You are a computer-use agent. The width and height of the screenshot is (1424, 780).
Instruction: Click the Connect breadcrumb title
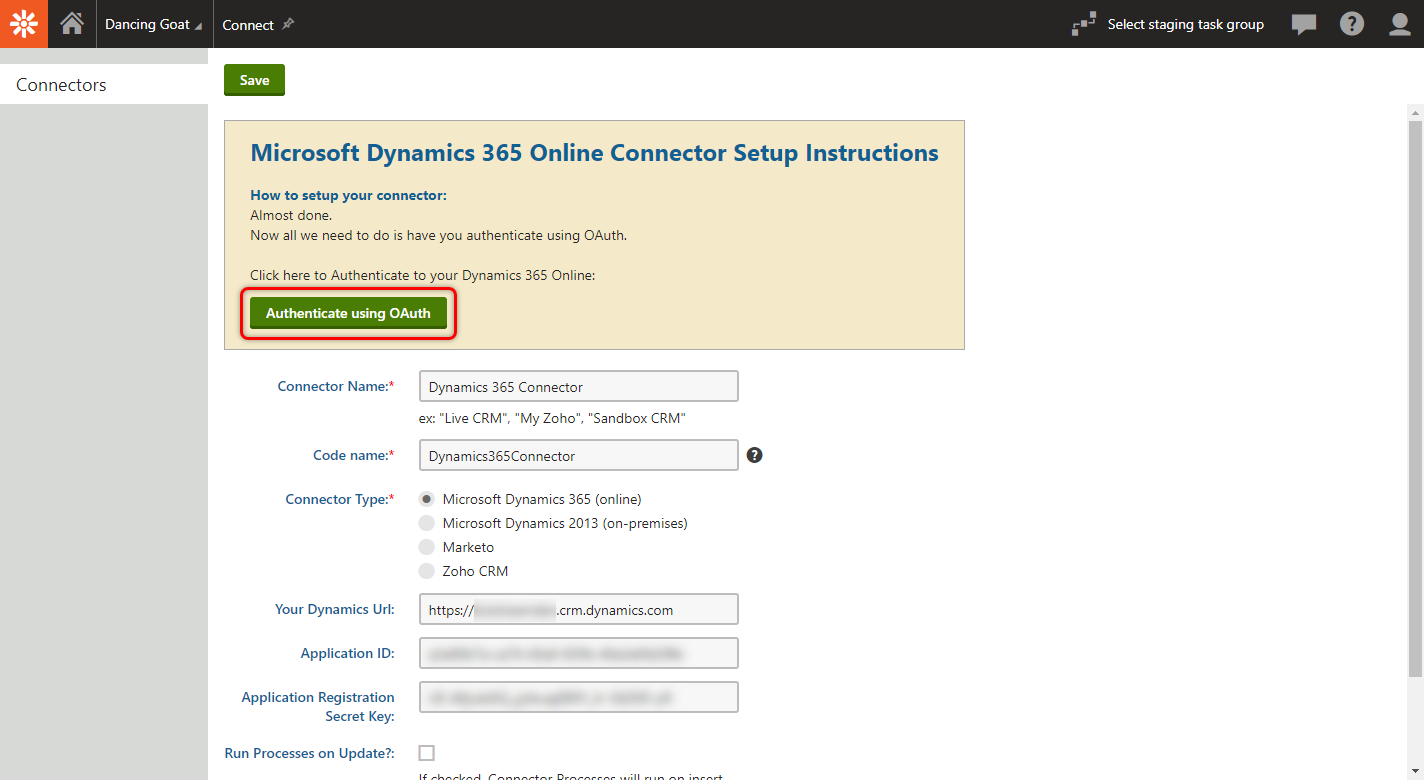[x=248, y=25]
